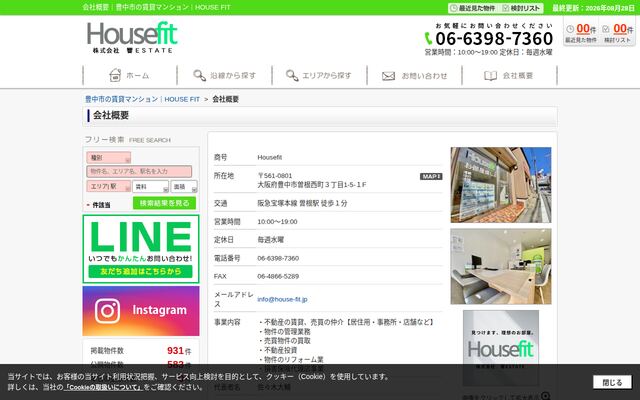Click check icon in the 検討リスト counter box
640x400 pixels.
(606, 29)
